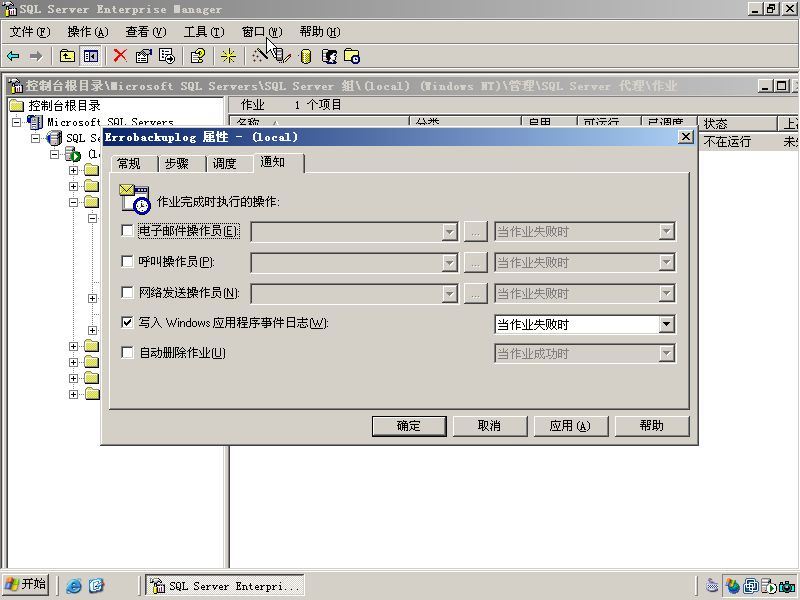Open the 工具 menu
The image size is (800, 600).
(x=204, y=32)
